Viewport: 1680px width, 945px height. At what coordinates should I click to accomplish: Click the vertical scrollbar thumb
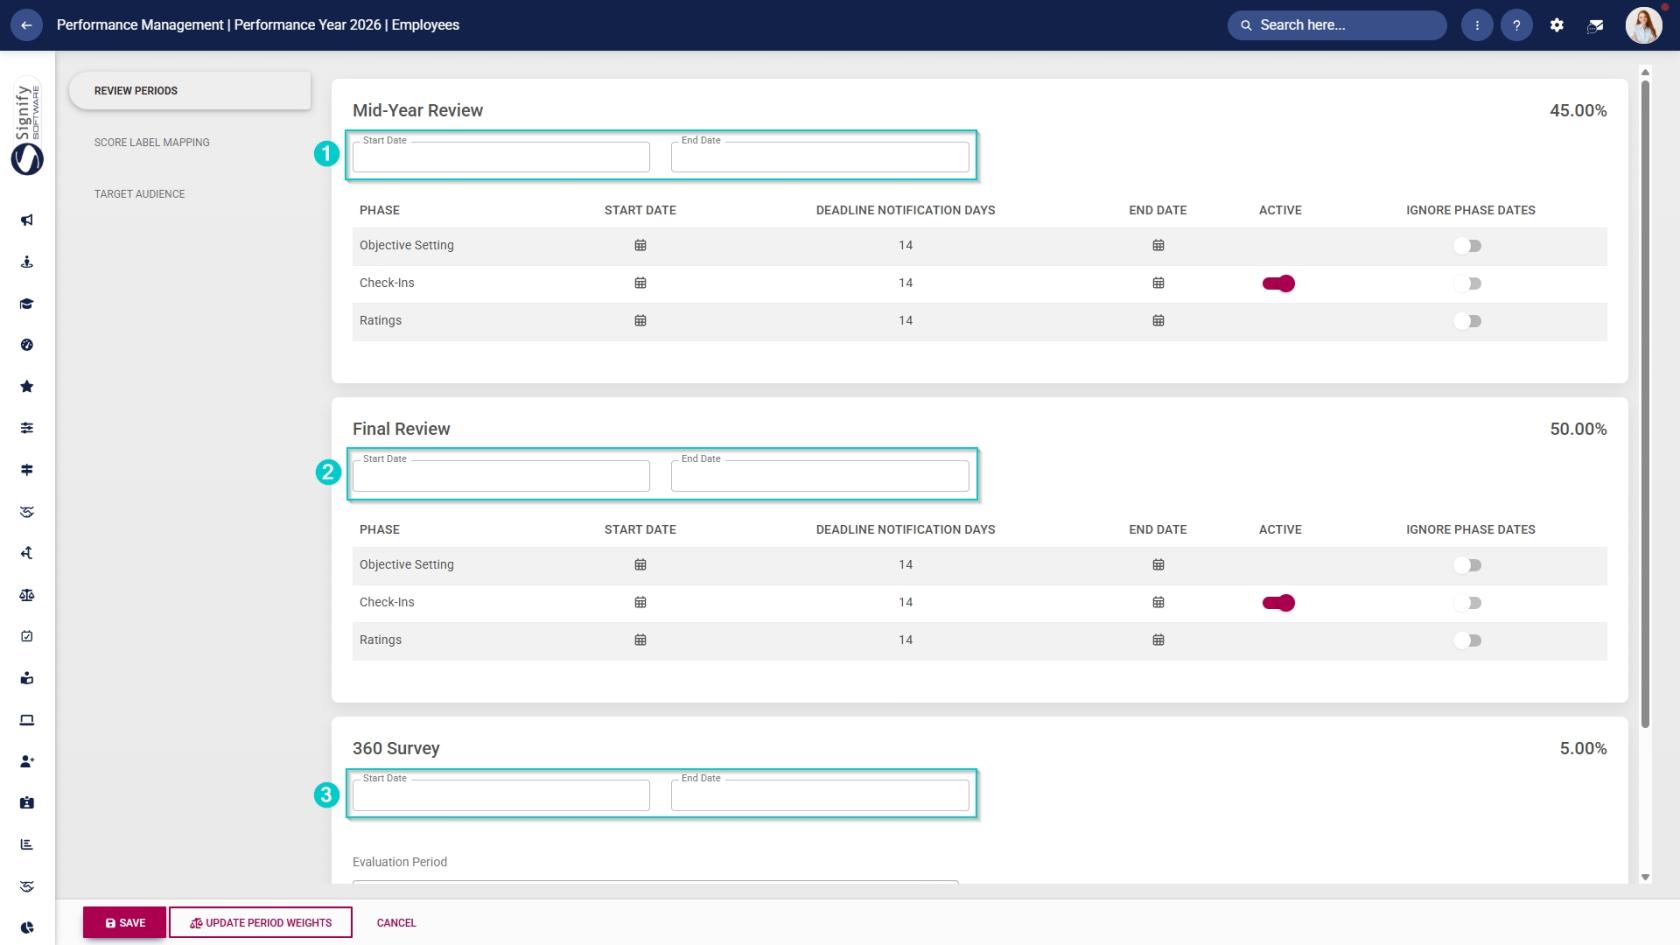[1645, 403]
